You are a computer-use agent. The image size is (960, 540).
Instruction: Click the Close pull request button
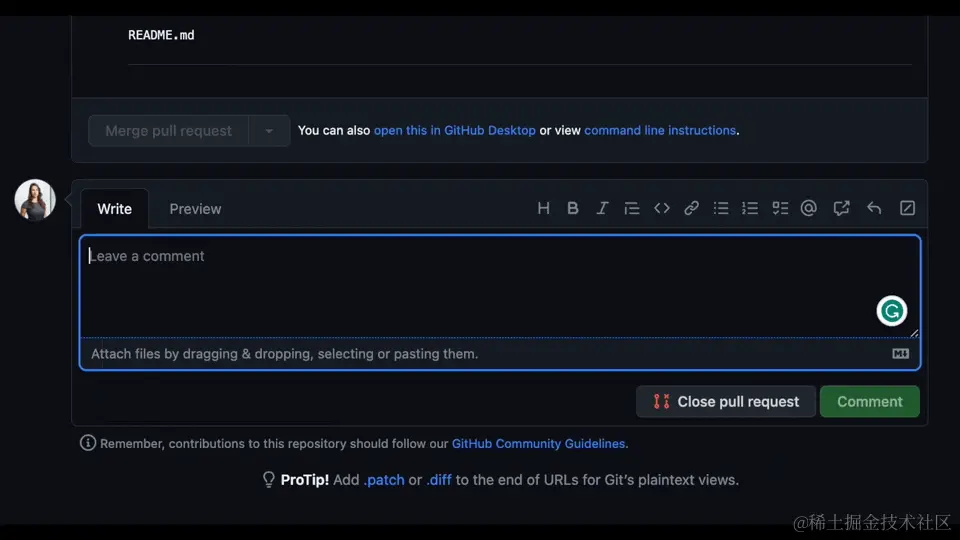click(726, 402)
